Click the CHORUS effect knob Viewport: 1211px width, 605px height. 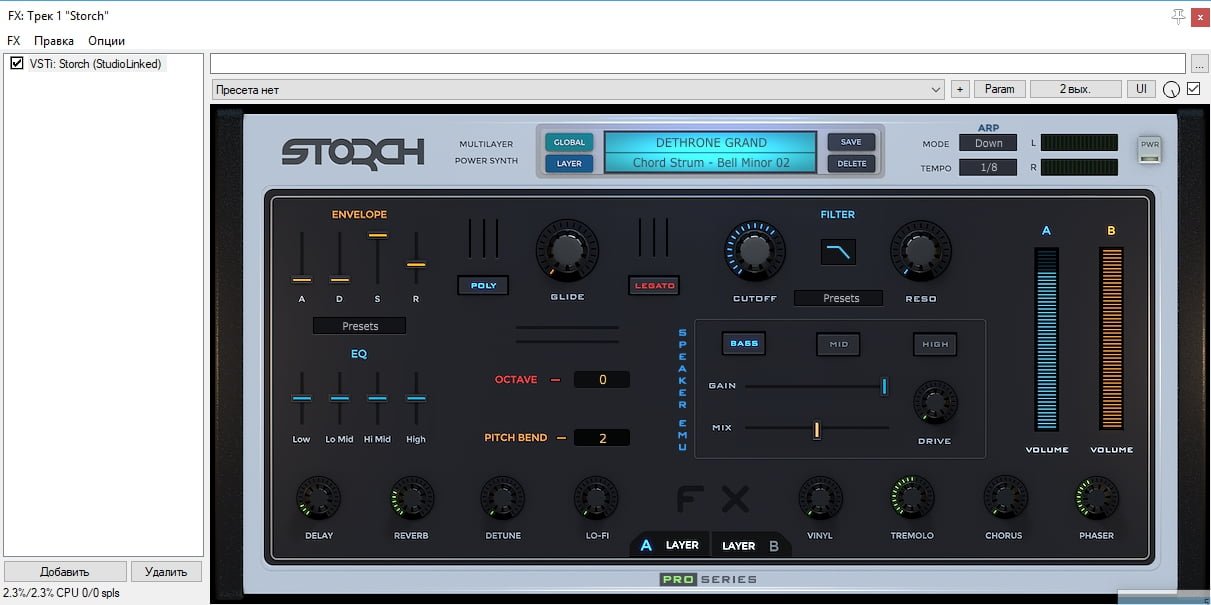pos(1004,498)
